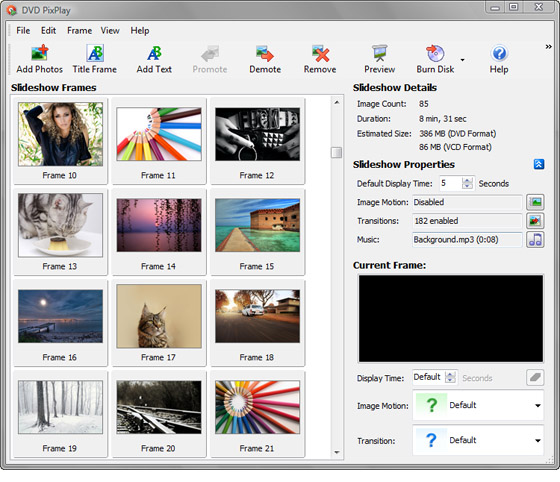Open the Burn Disk dropdown arrow
The image size is (560, 482).
462,60
